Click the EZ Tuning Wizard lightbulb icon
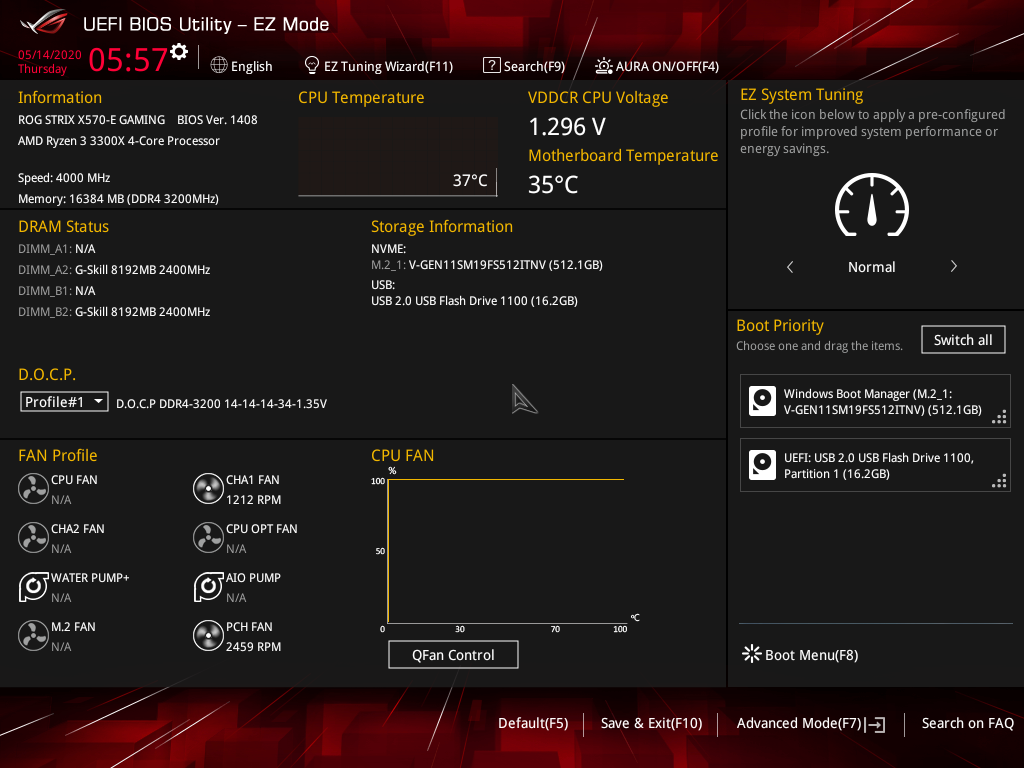Viewport: 1024px width, 768px height. pyautogui.click(x=312, y=65)
